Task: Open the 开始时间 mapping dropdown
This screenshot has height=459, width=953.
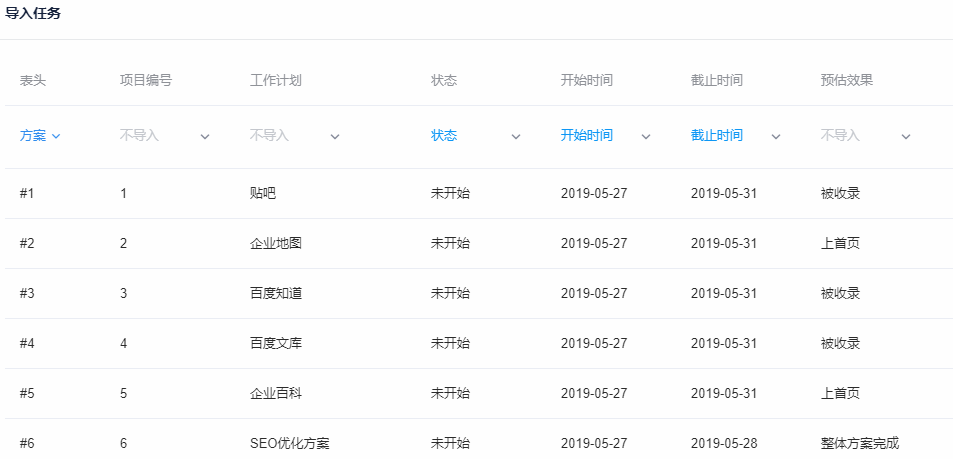Action: pos(606,136)
